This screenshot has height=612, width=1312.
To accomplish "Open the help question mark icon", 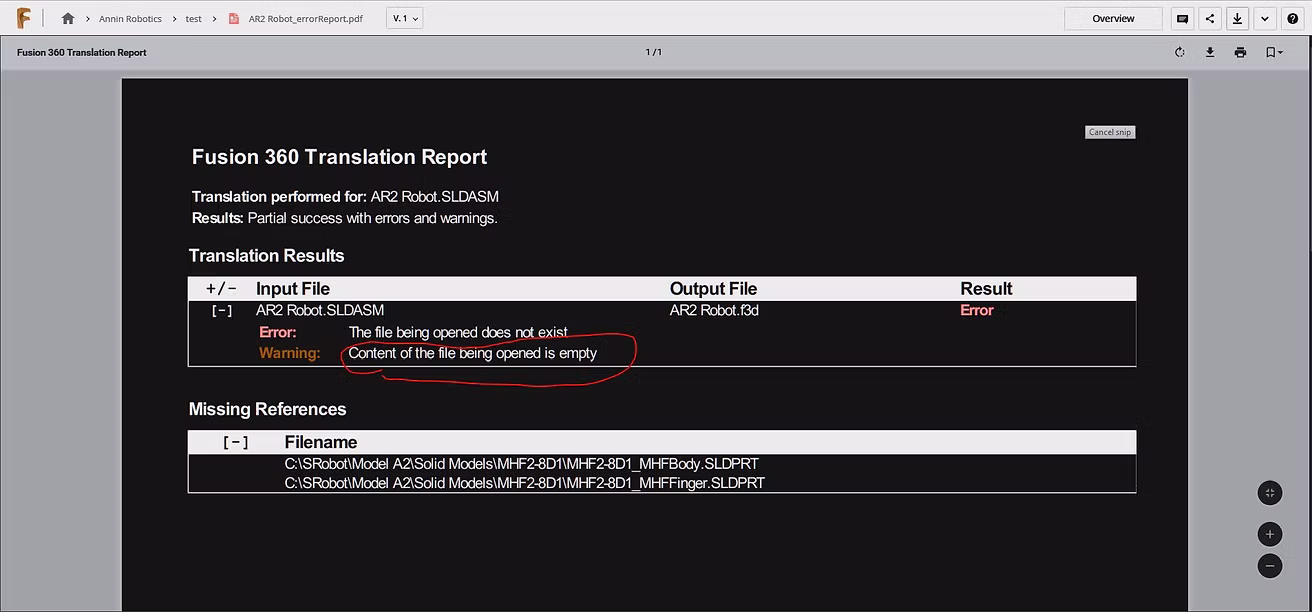I will point(1293,19).
